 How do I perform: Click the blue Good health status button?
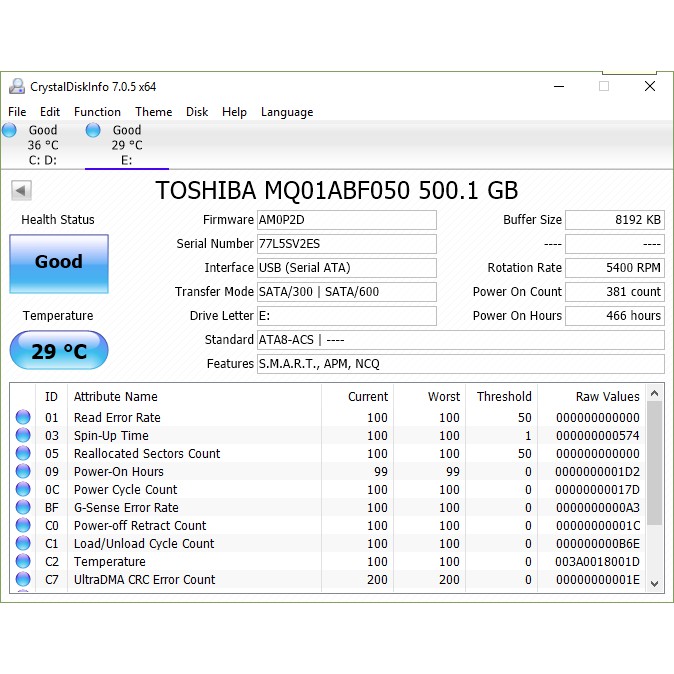coord(59,264)
